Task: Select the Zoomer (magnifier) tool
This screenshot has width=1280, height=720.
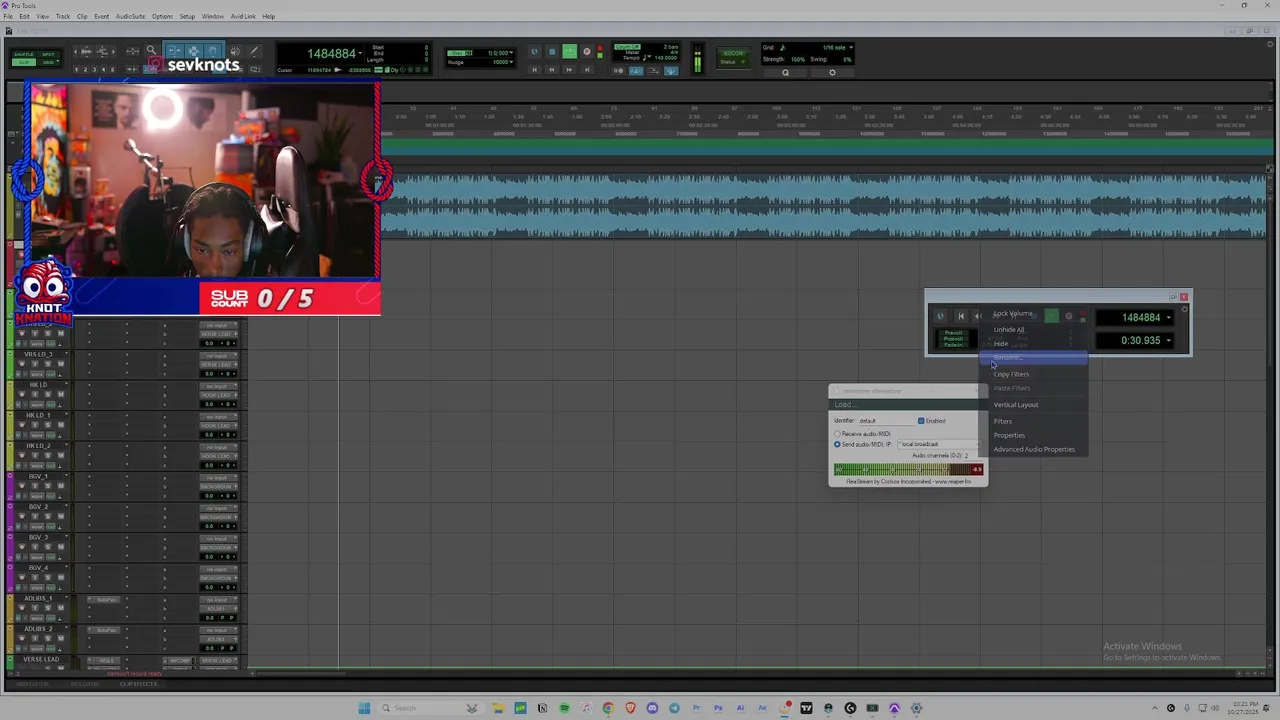Action: click(151, 50)
